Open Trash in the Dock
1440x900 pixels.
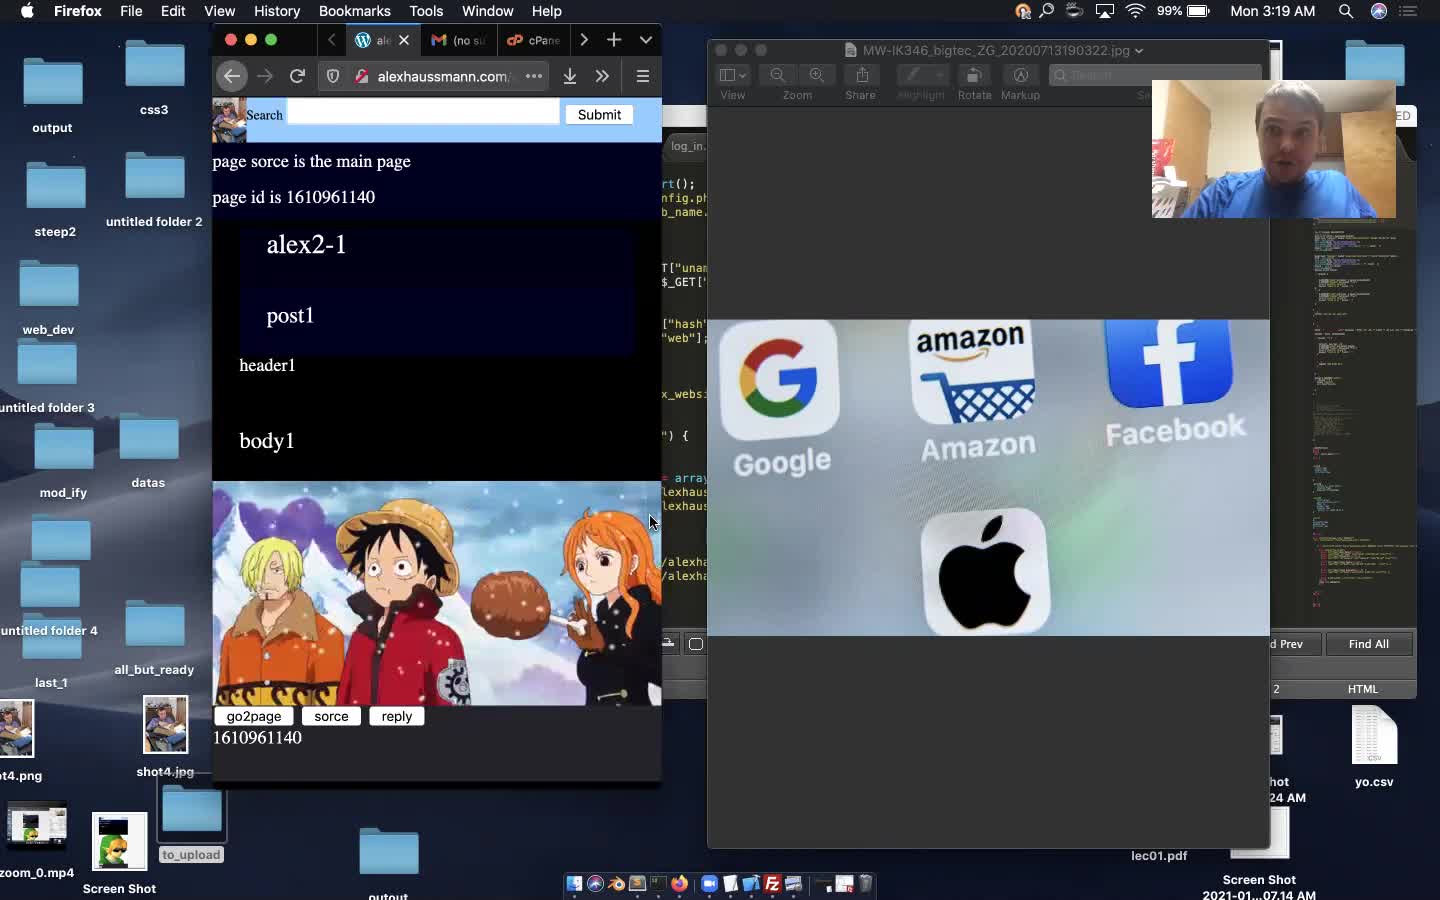pos(866,883)
